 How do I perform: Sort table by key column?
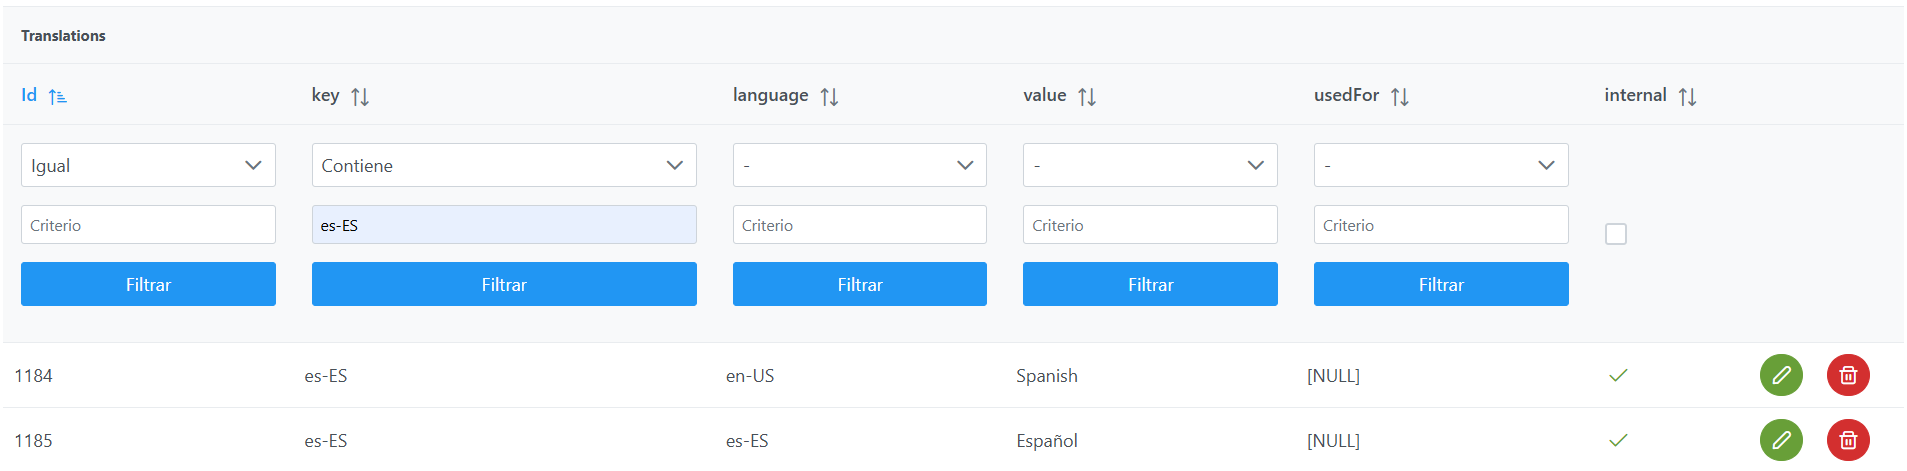coord(360,96)
